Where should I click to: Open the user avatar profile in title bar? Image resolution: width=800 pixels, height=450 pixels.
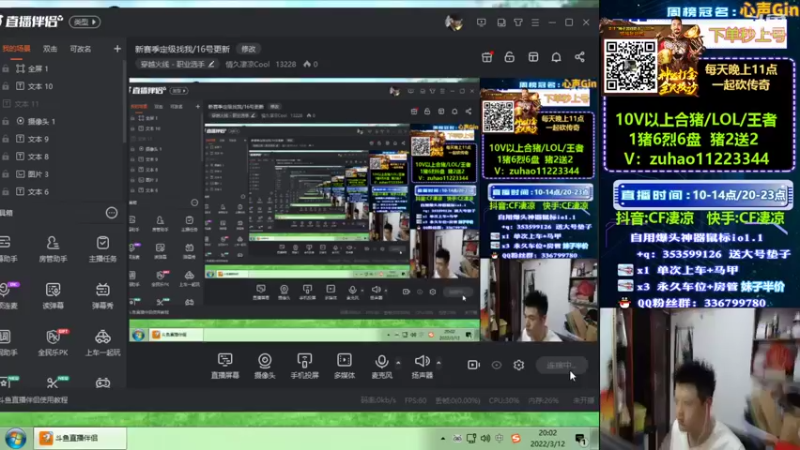click(454, 22)
